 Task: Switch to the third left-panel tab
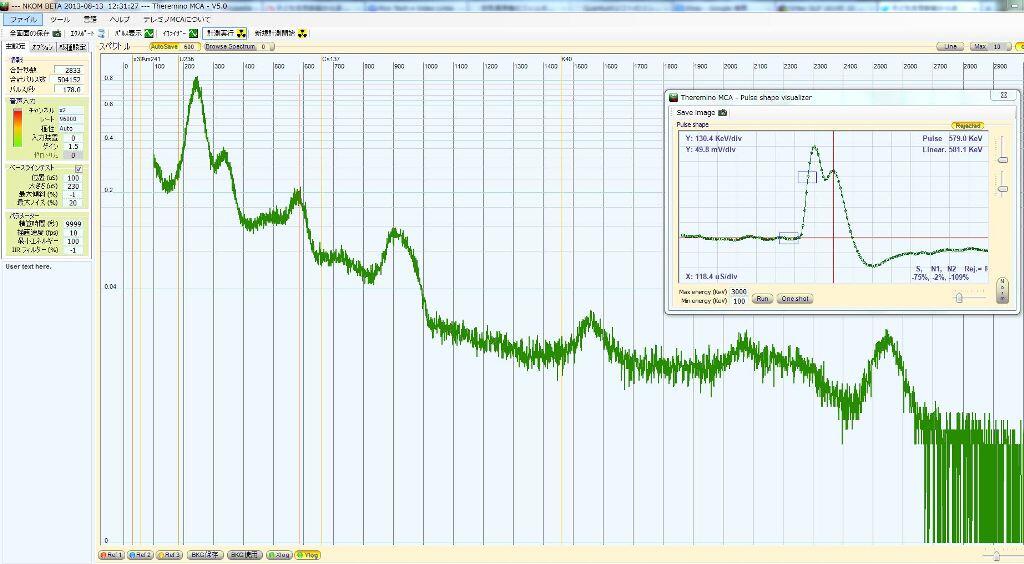pyautogui.click(x=72, y=47)
